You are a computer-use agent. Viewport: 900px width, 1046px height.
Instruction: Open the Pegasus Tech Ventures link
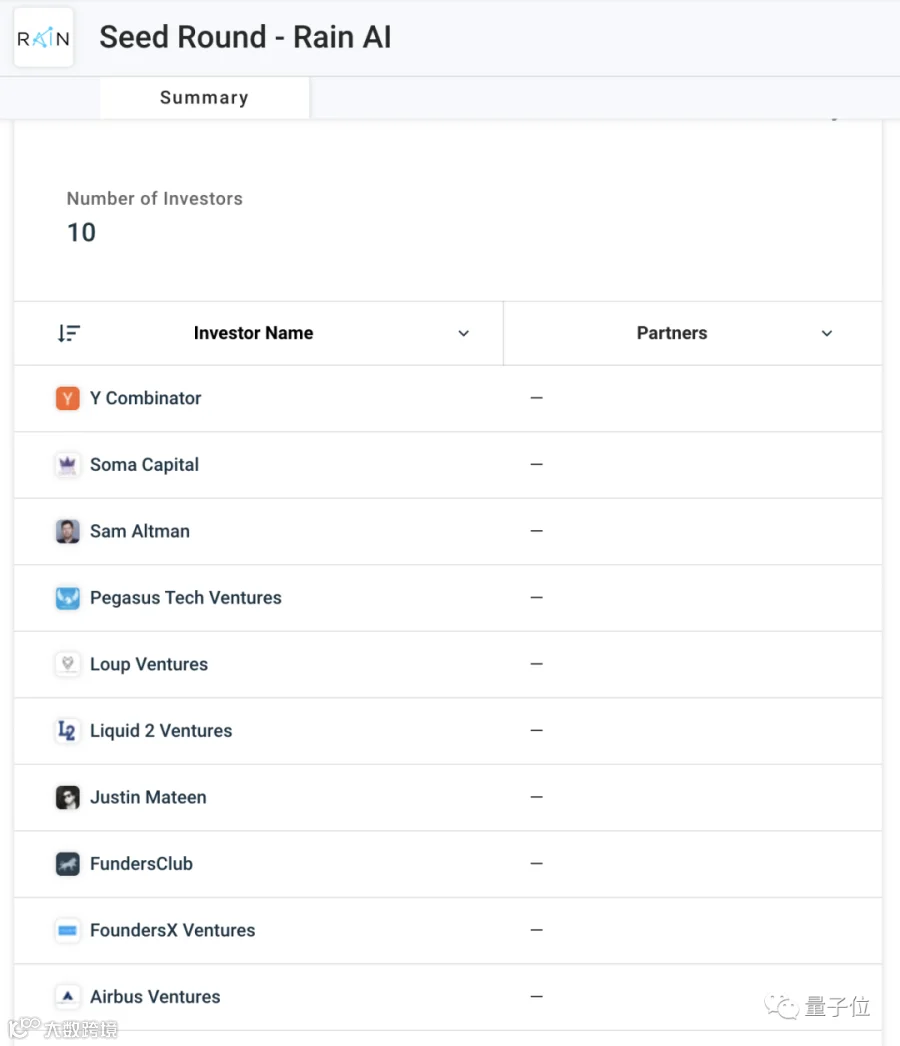point(185,598)
